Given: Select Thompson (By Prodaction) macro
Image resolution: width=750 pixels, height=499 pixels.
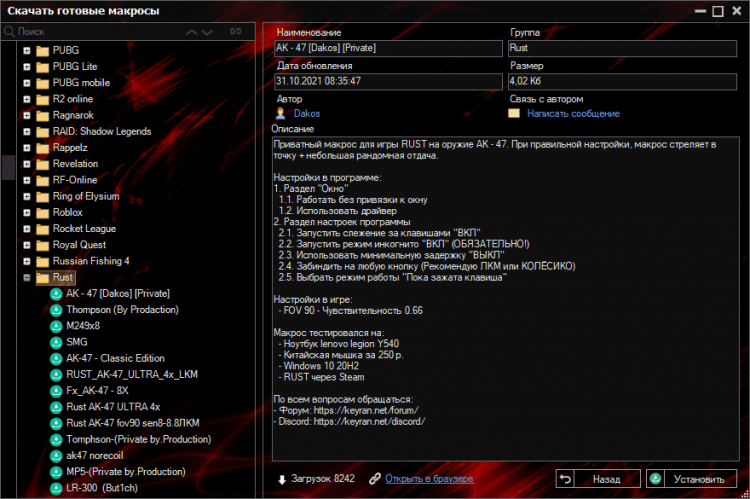Looking at the screenshot, I should [115, 310].
